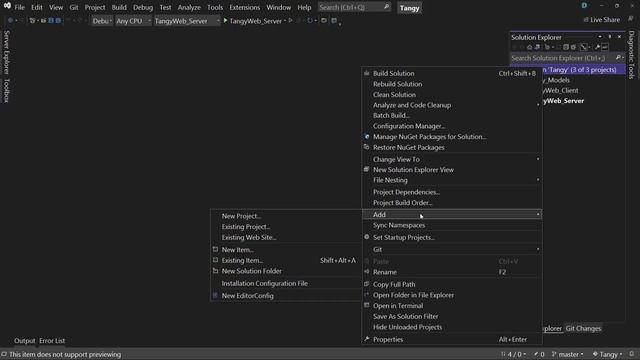Expand the Analyze and Code Cleanup submenu
The width and height of the screenshot is (640, 360).
(x=452, y=105)
